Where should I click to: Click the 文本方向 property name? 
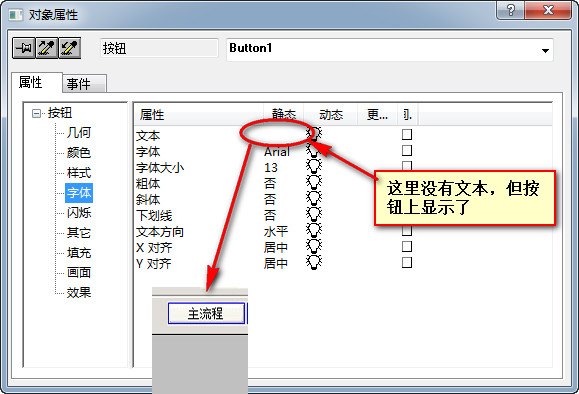click(160, 232)
